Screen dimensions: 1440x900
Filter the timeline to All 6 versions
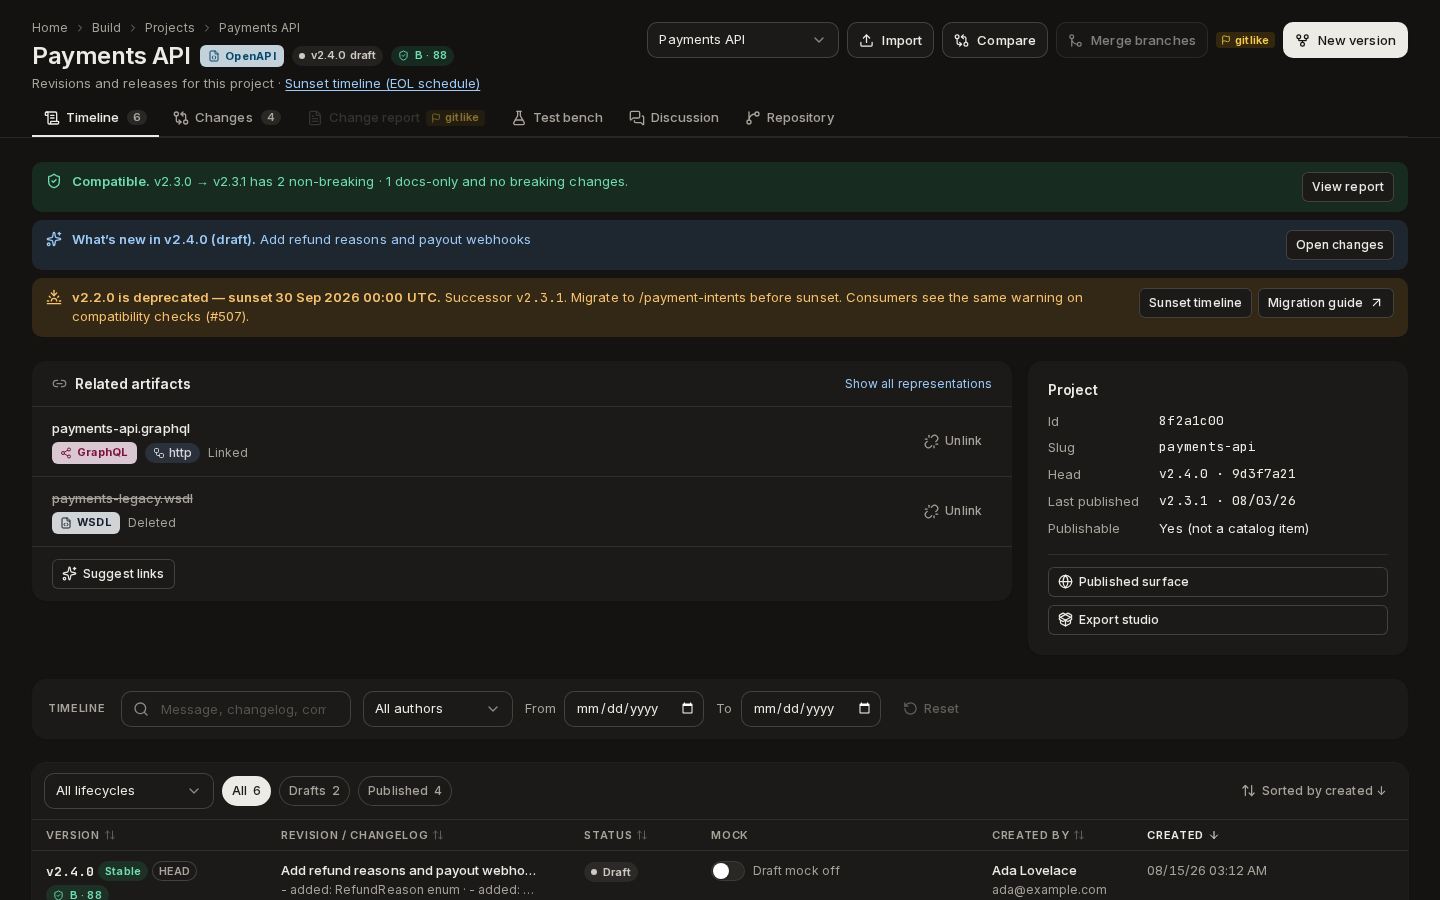[x=246, y=791]
